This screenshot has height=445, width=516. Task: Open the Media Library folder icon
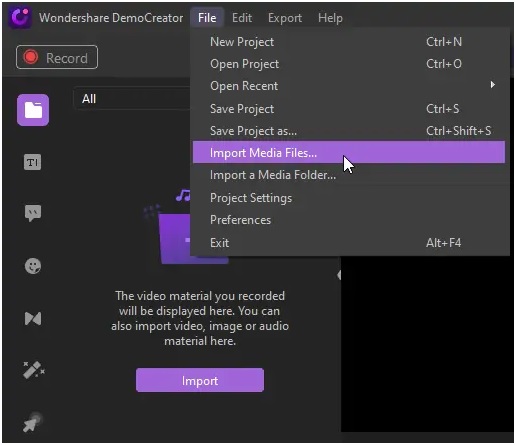33,110
